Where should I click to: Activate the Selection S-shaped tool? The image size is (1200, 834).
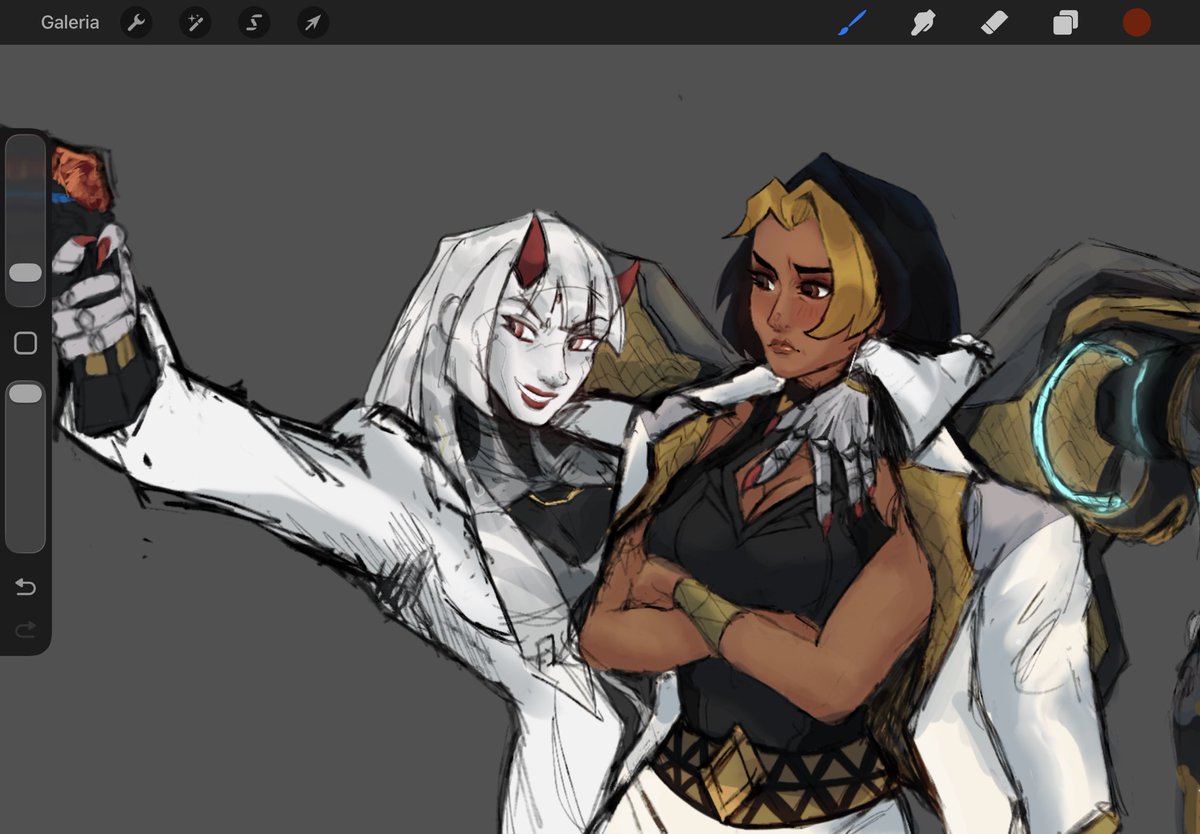coord(254,22)
